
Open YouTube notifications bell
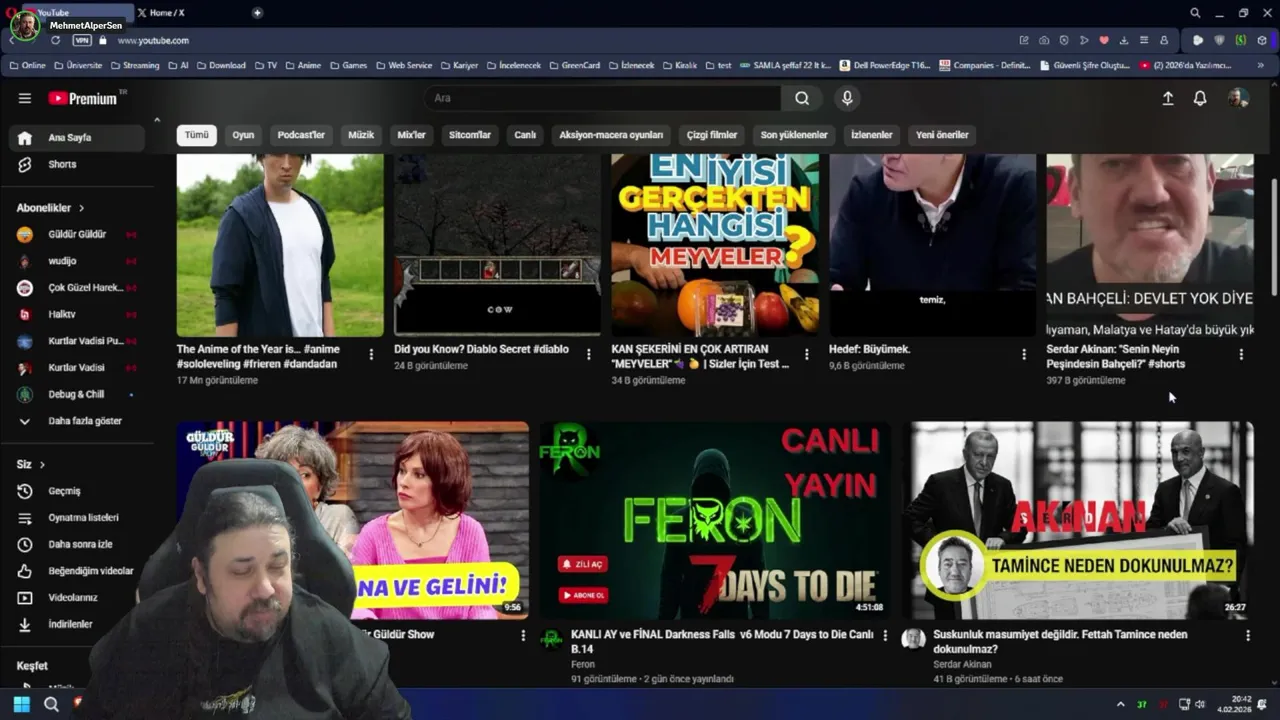click(1200, 98)
